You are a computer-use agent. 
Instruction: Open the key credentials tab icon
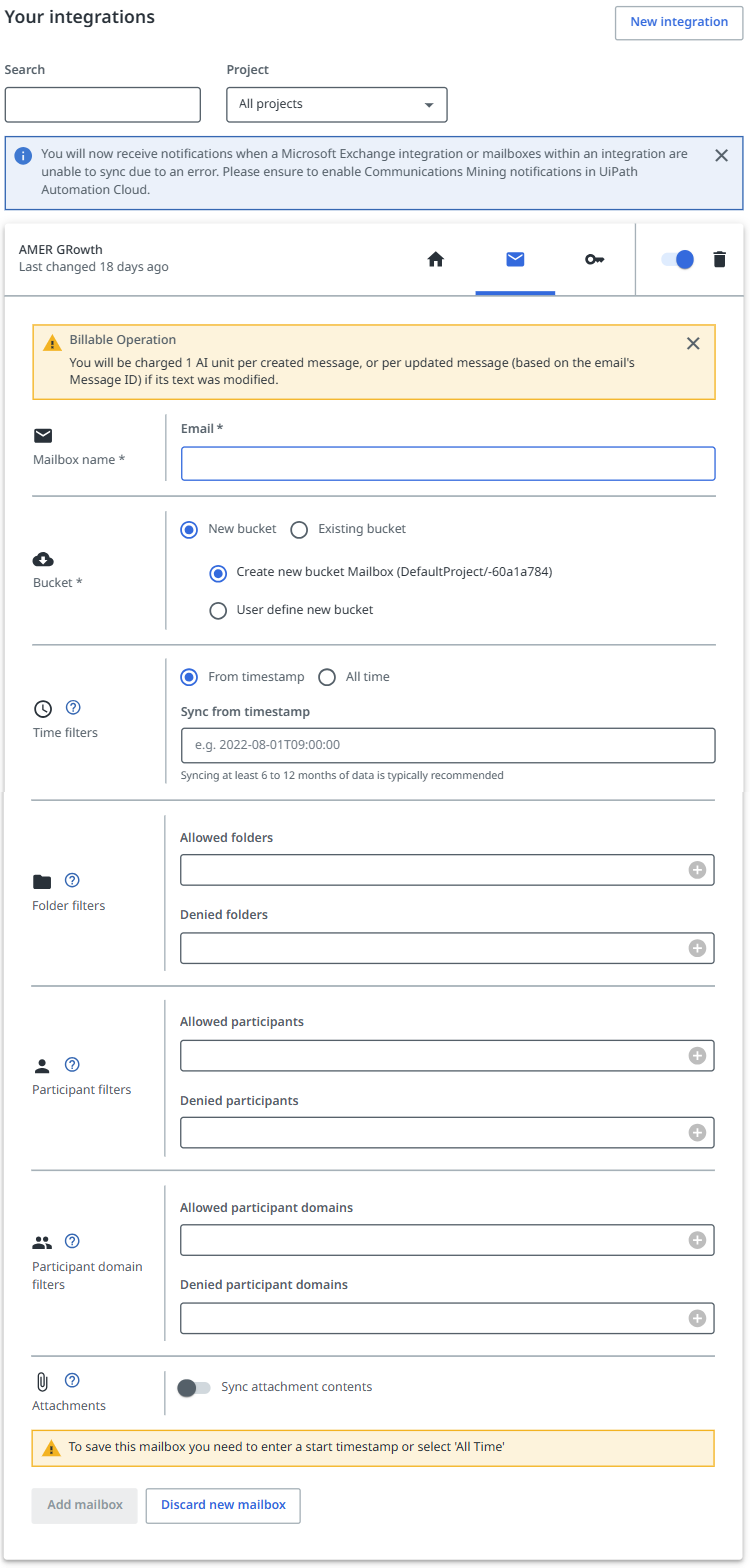coord(595,259)
